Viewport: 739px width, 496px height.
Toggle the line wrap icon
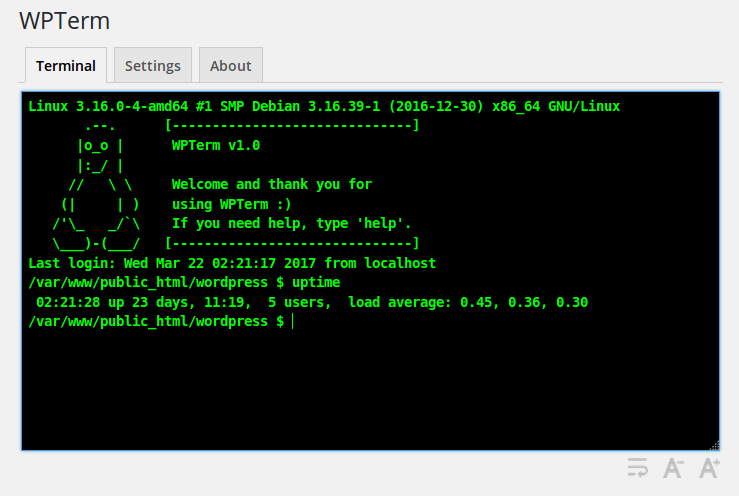[x=638, y=468]
